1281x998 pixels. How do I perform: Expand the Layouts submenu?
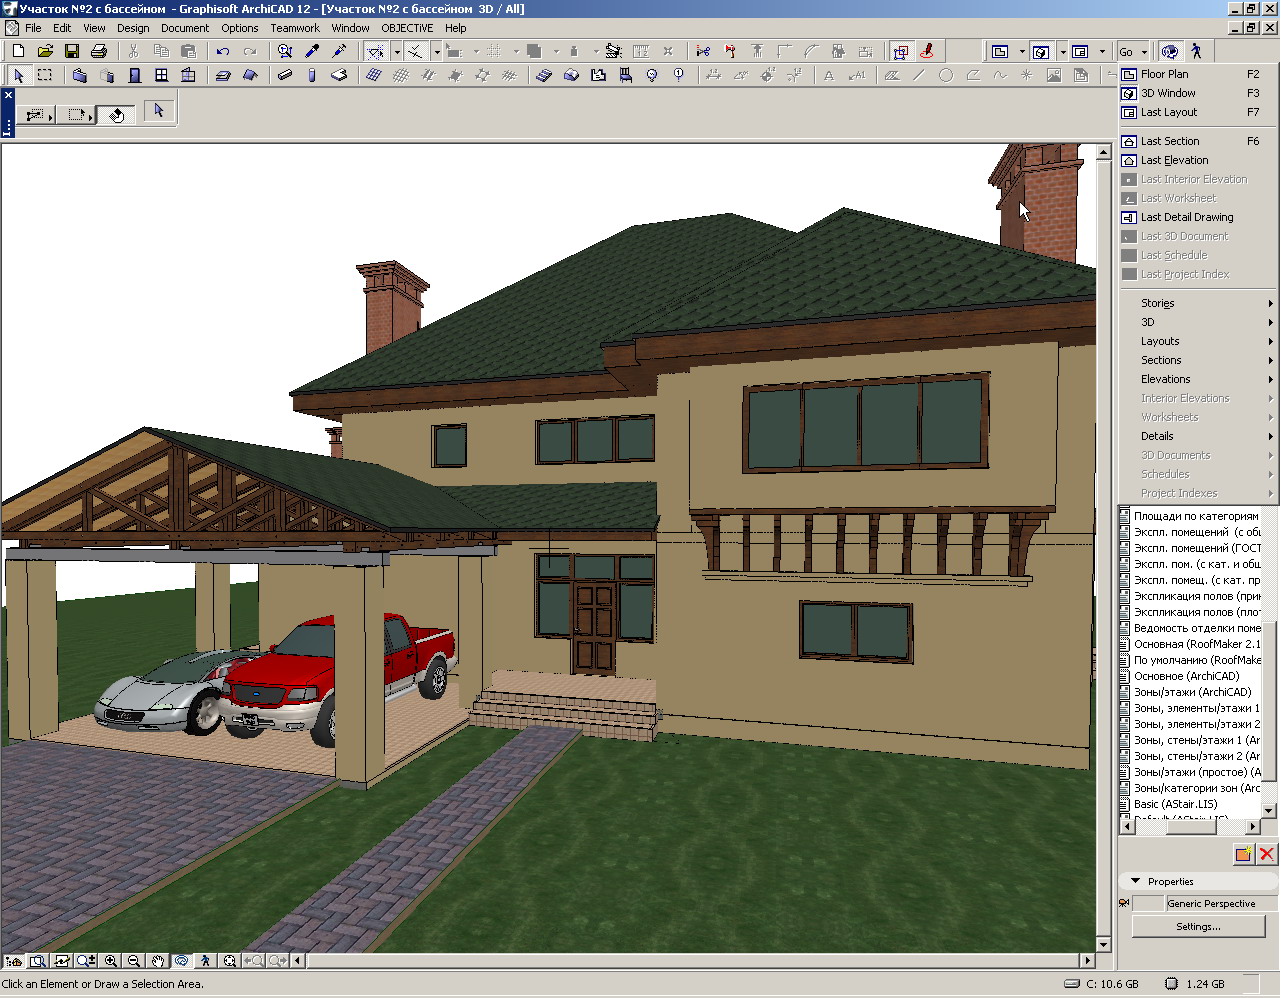(1199, 341)
